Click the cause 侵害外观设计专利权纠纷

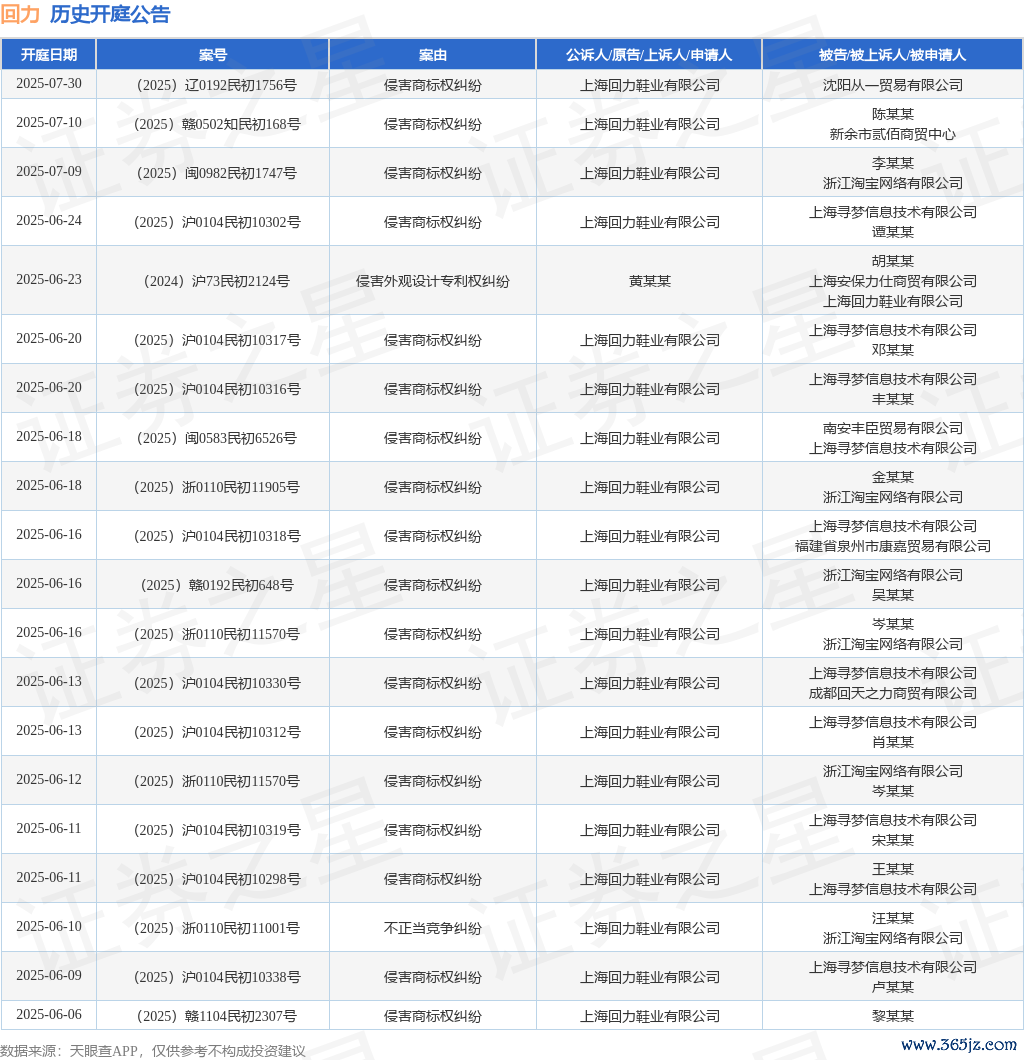(x=433, y=281)
